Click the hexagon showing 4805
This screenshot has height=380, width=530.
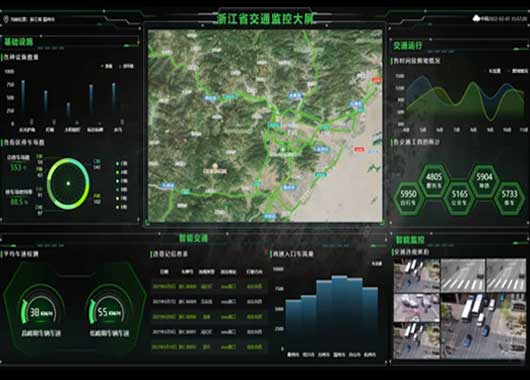(x=434, y=180)
